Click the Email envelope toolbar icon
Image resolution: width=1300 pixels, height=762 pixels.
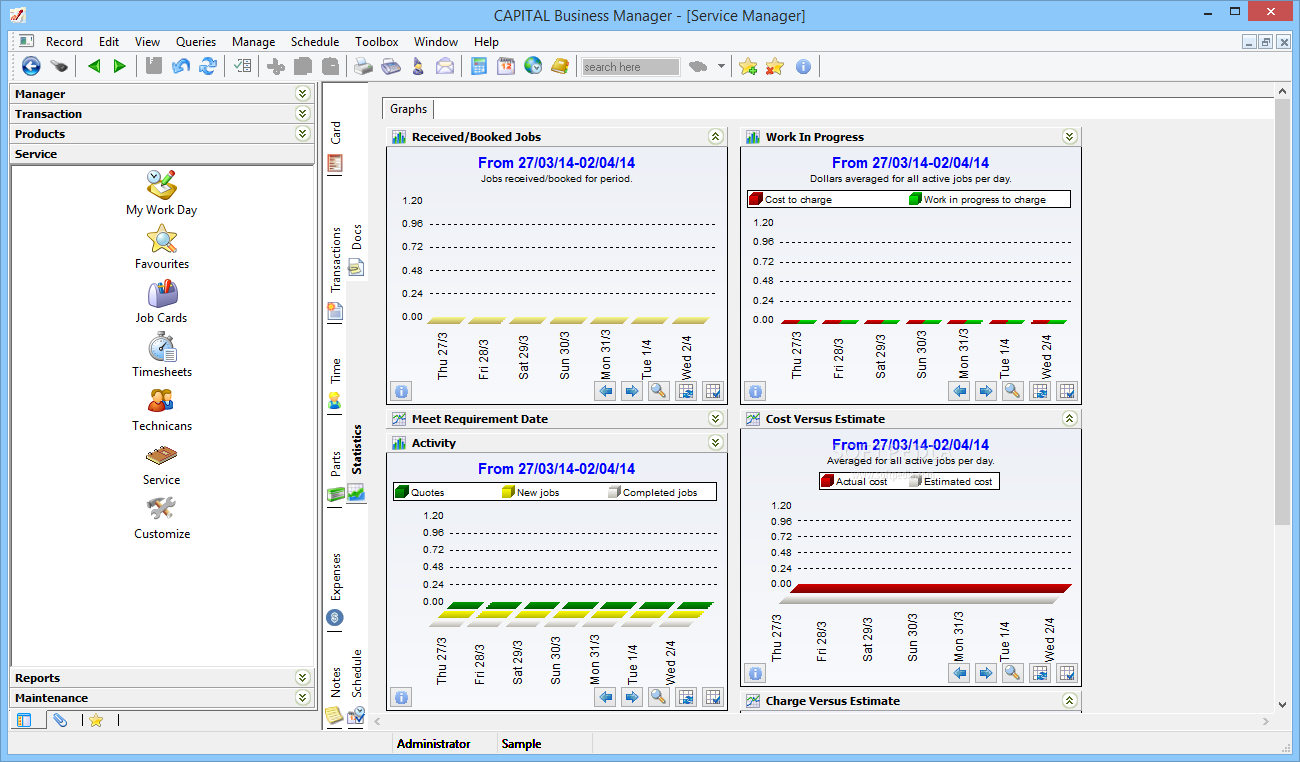coord(444,67)
